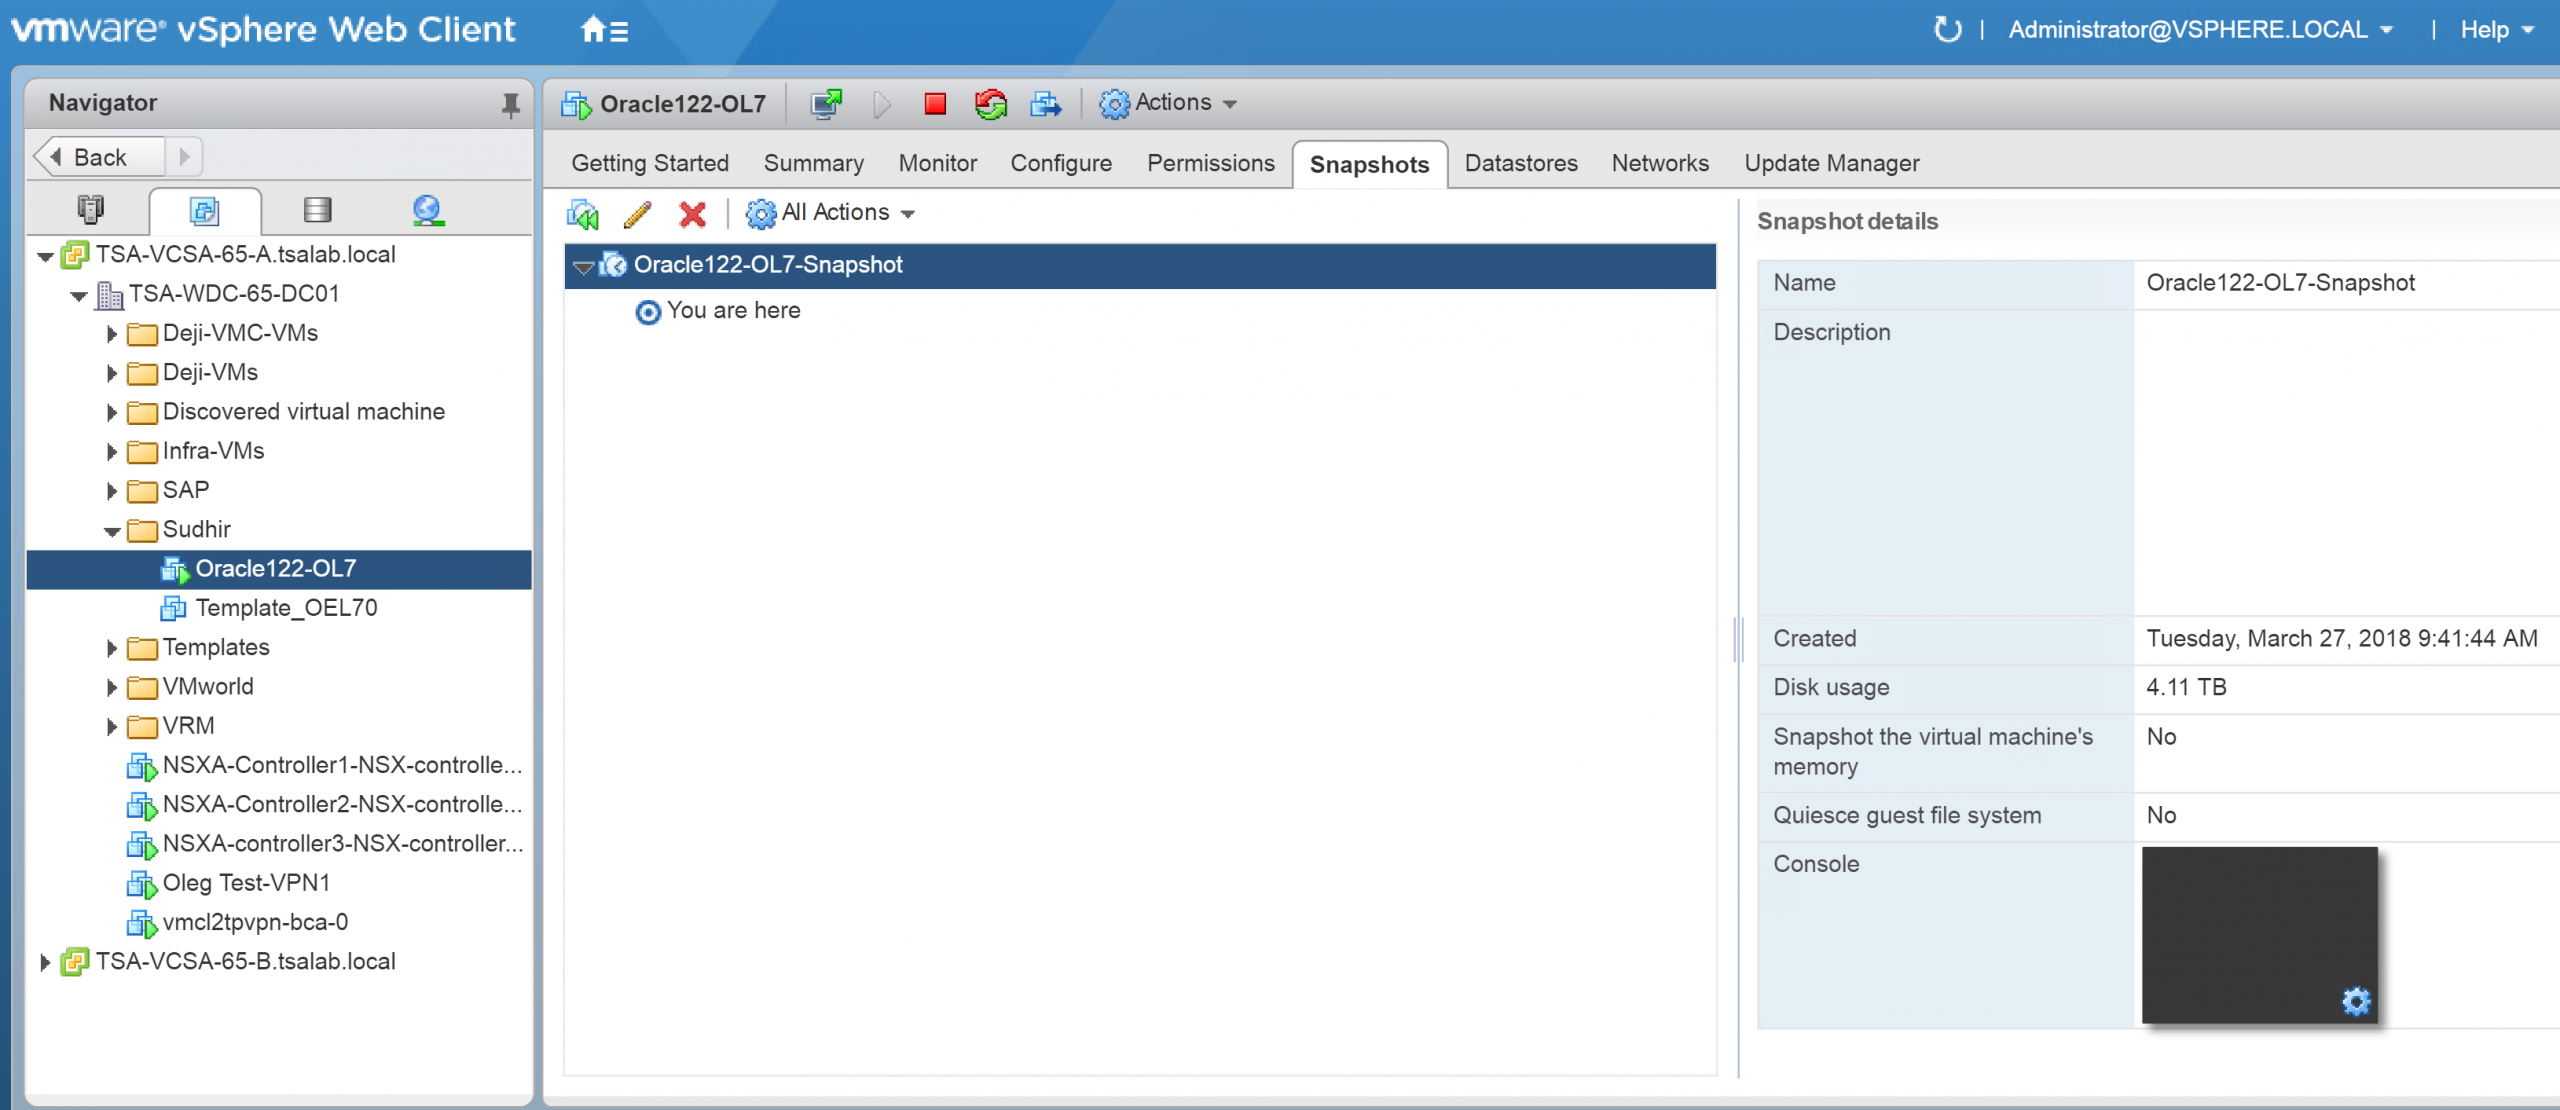Click the Revert to snapshot icon
Viewport: 2560px width, 1110px height.
(x=583, y=213)
